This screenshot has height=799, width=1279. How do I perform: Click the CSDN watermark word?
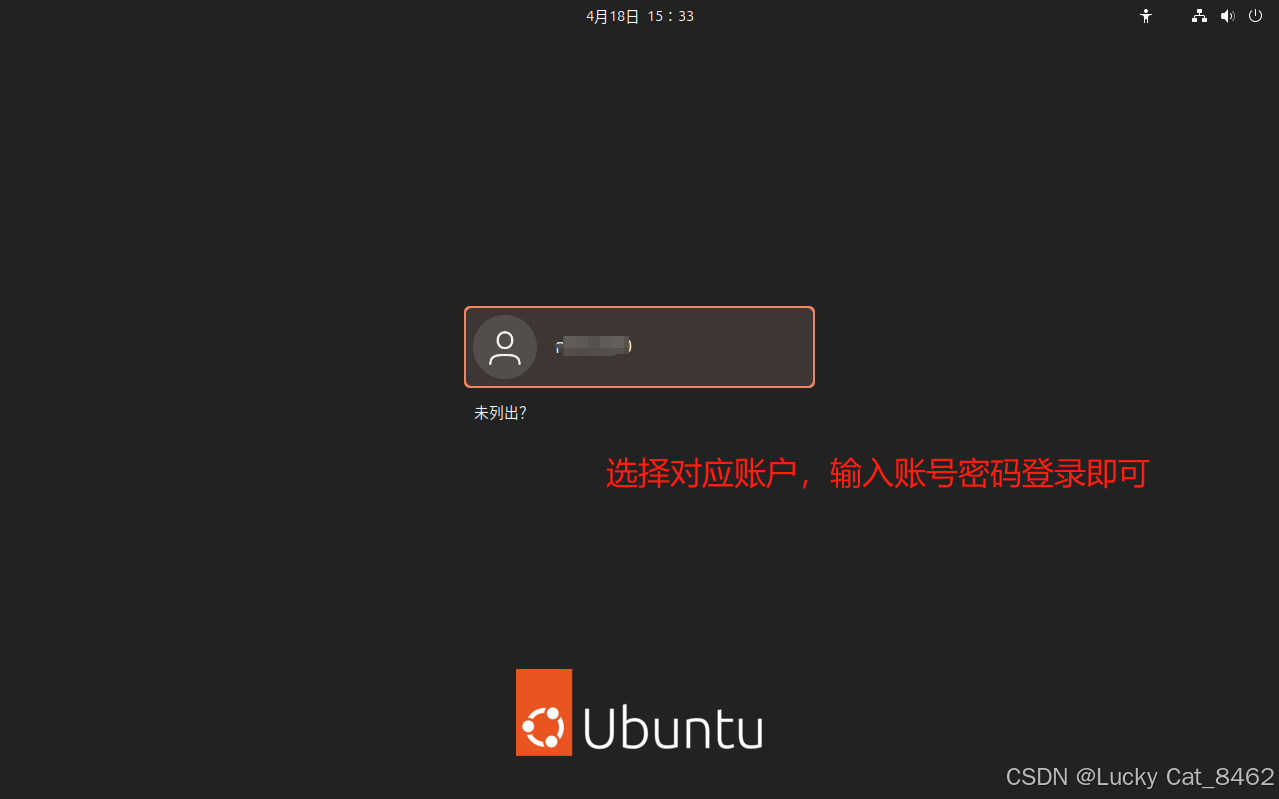[x=1037, y=777]
